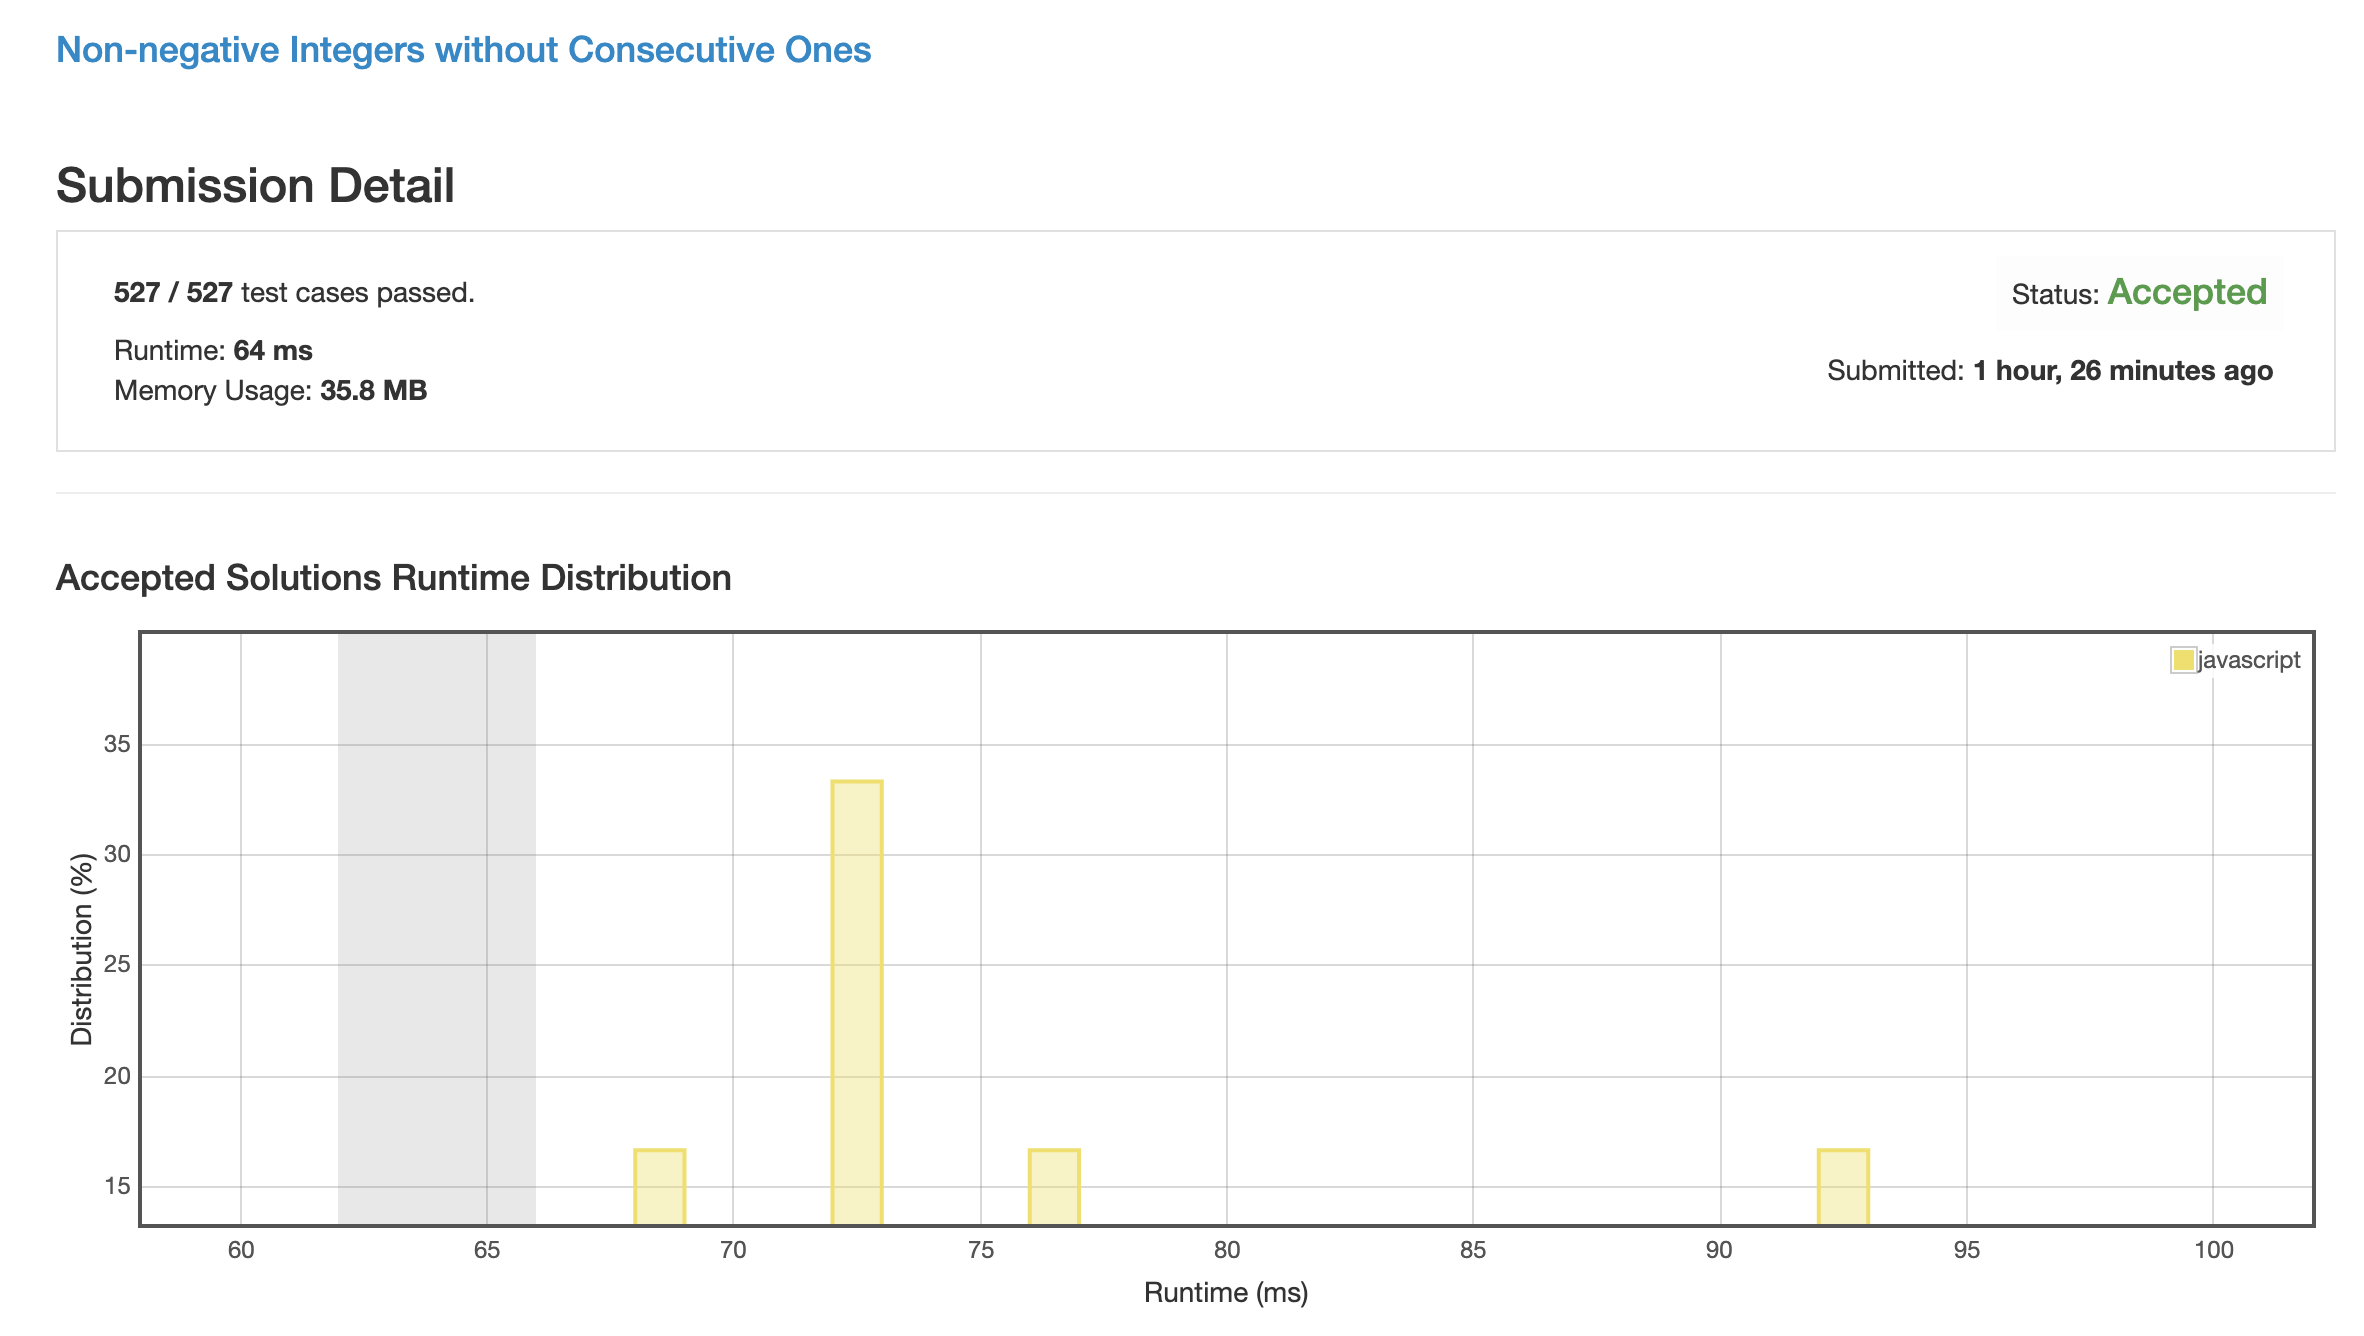Click the y-axis tick label 35
This screenshot has height=1336, width=2364.
point(117,744)
